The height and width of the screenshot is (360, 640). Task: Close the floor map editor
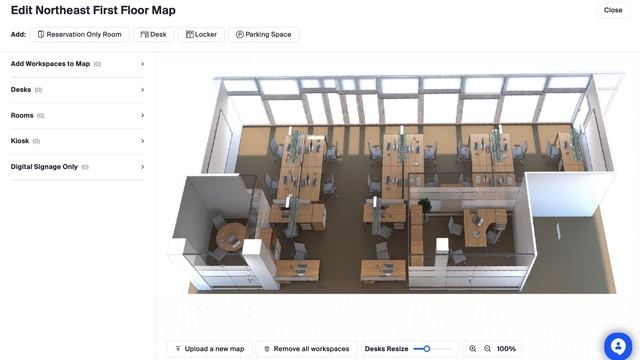click(613, 10)
